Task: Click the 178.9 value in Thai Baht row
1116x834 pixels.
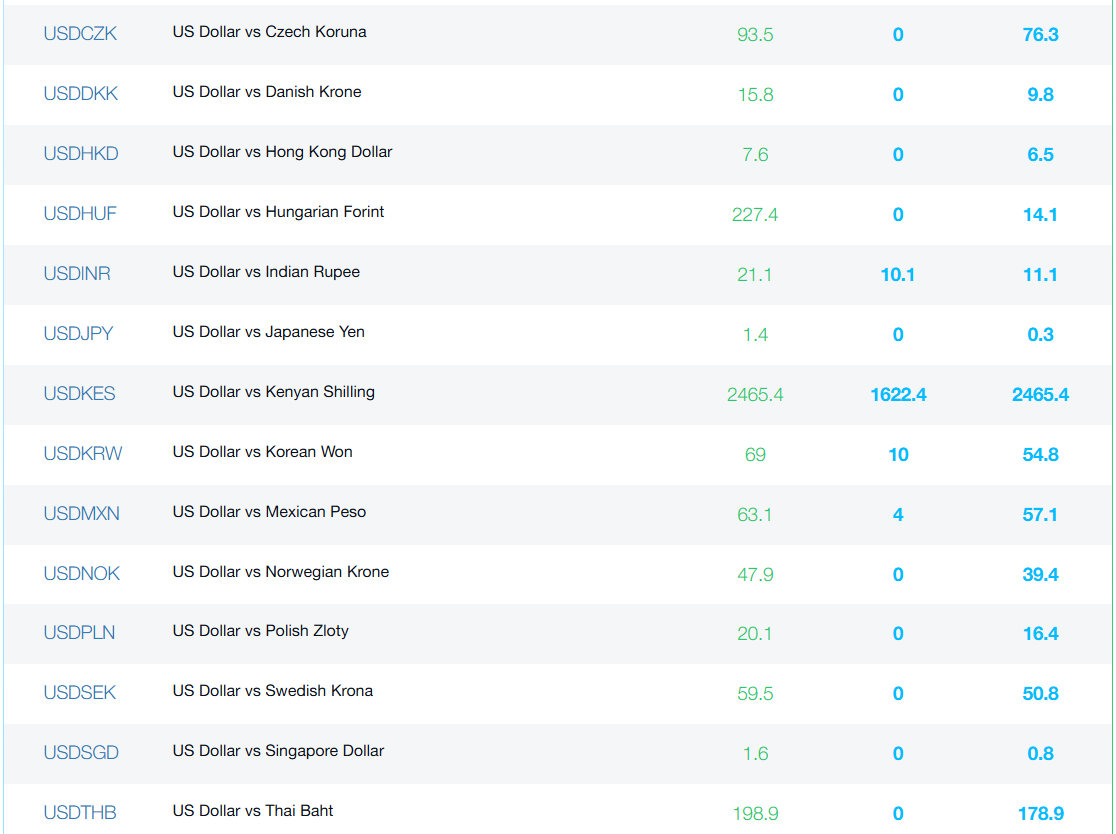Action: tap(1040, 814)
